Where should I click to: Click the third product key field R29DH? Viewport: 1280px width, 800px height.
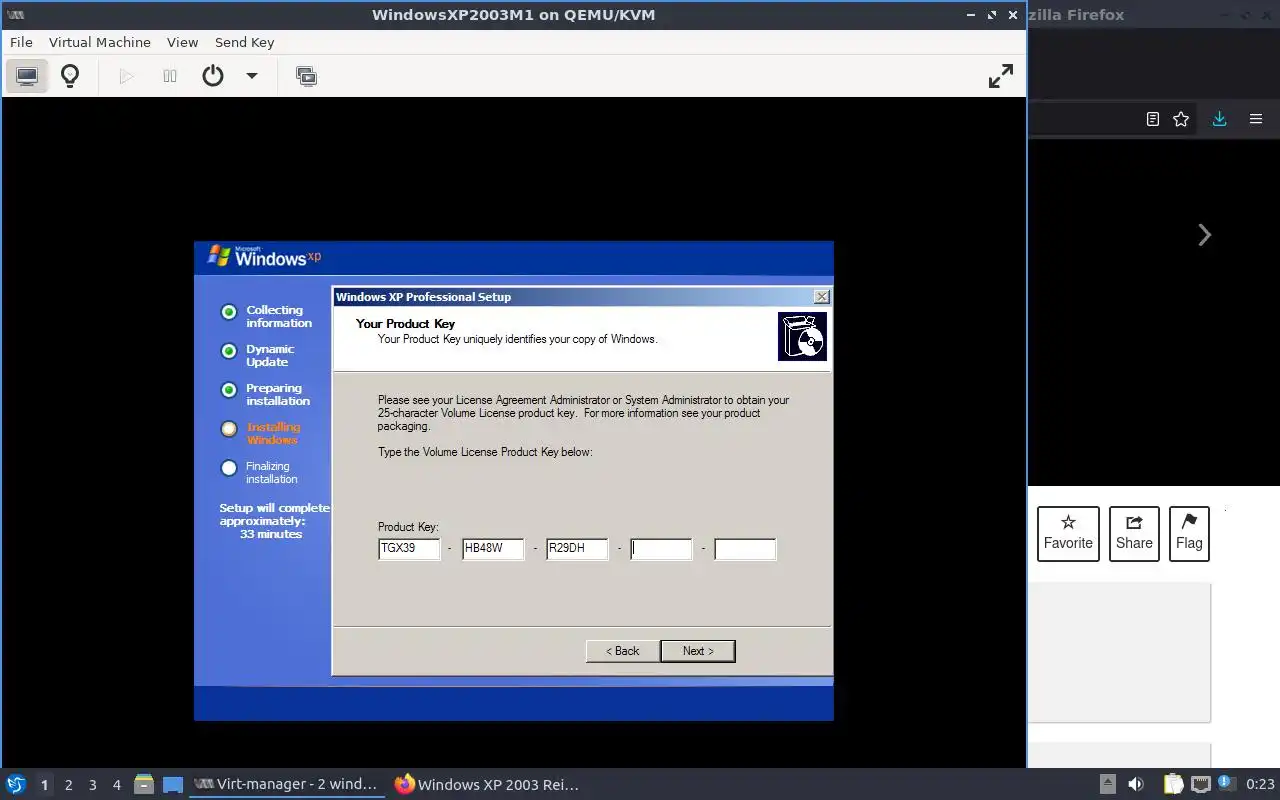tap(577, 549)
